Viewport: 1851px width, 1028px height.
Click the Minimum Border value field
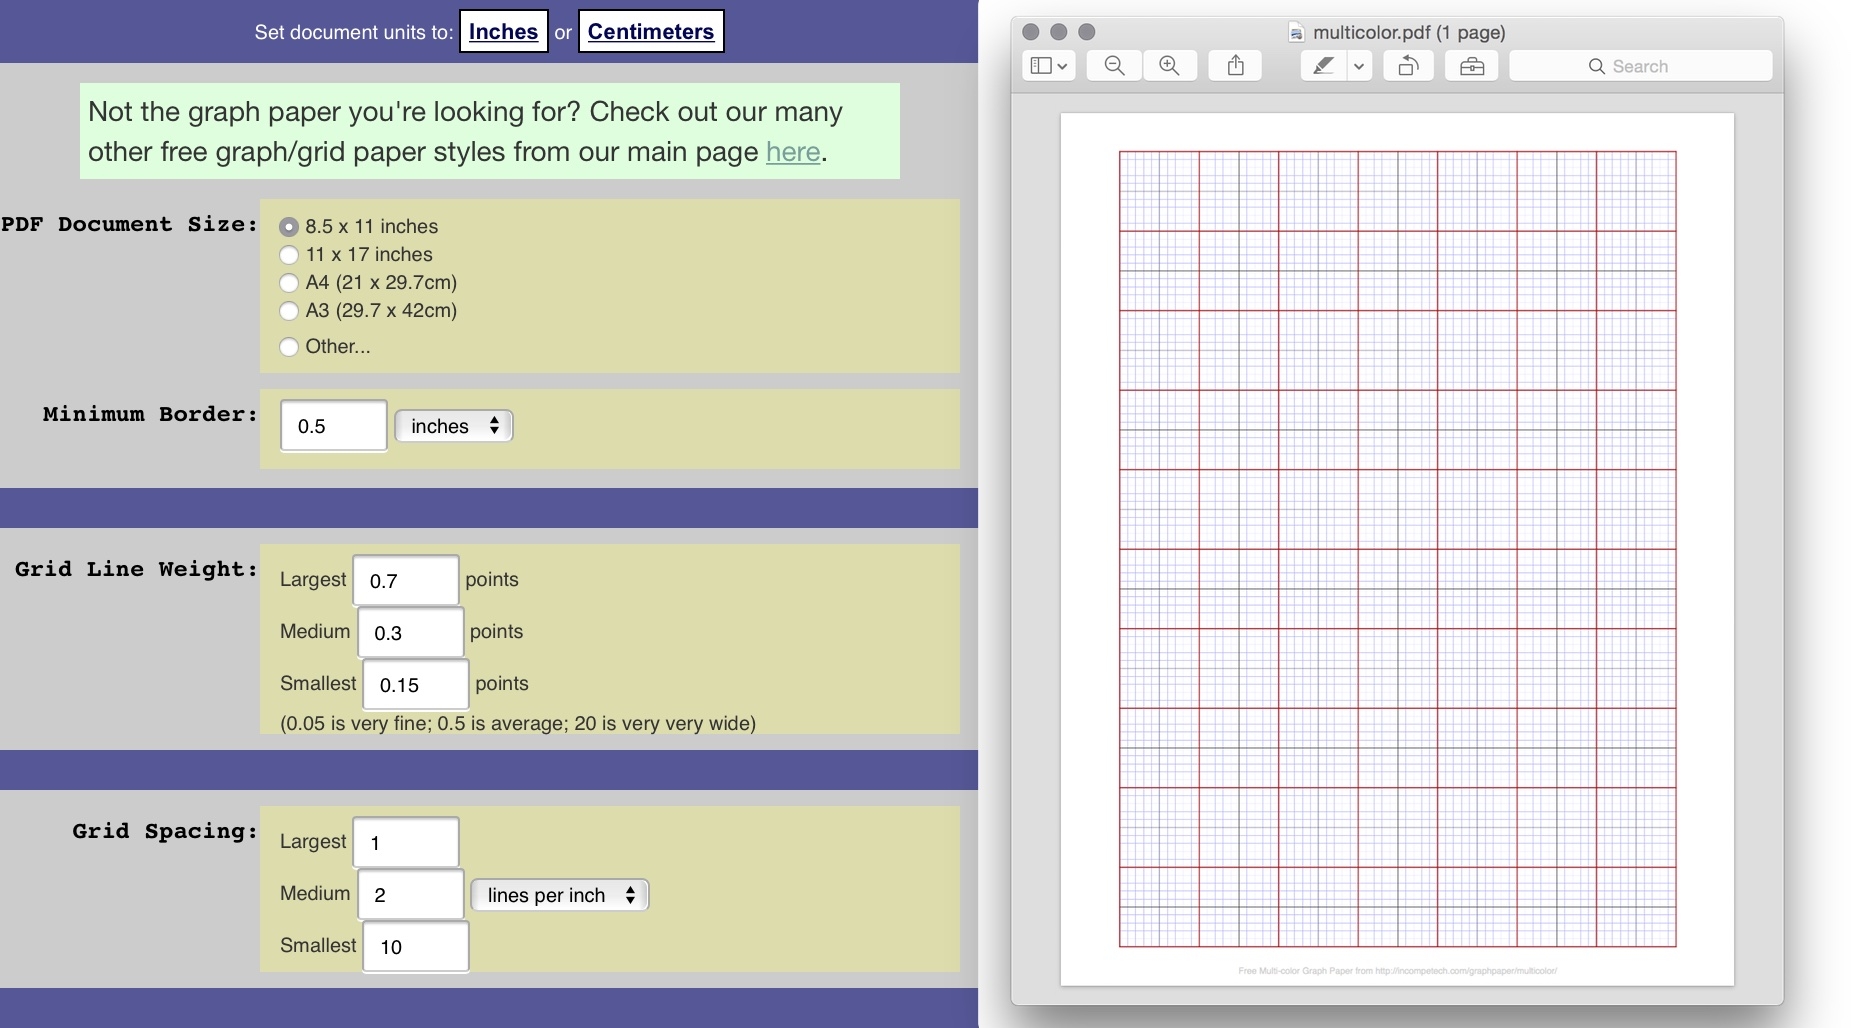click(x=334, y=426)
